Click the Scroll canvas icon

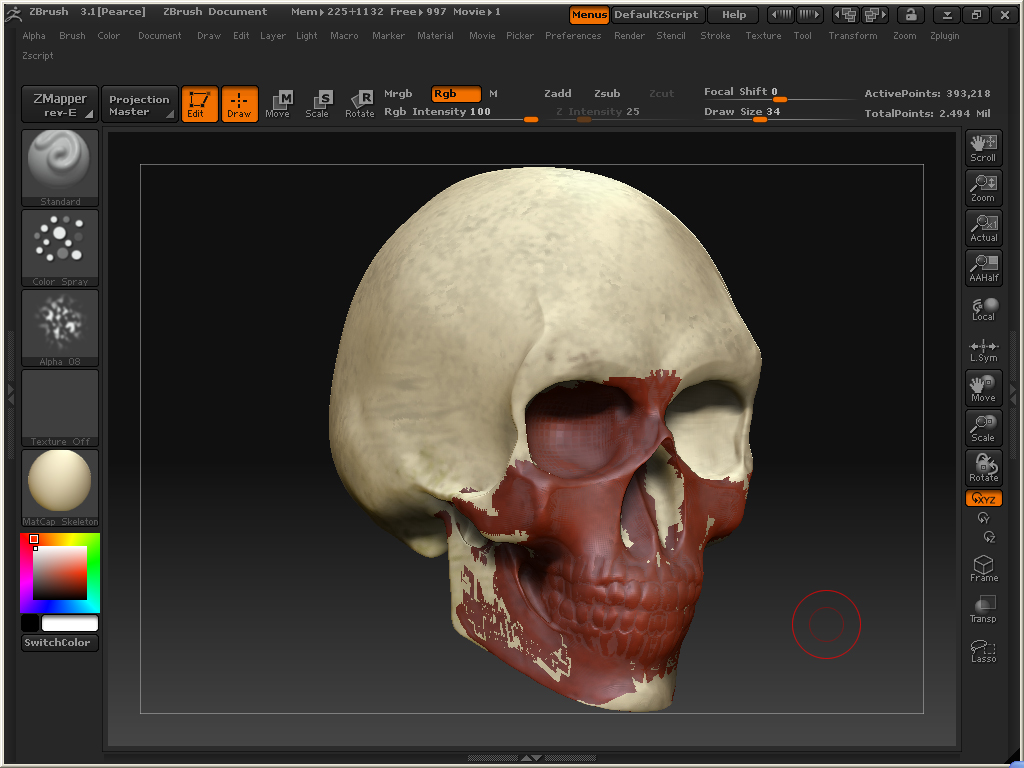pos(983,147)
